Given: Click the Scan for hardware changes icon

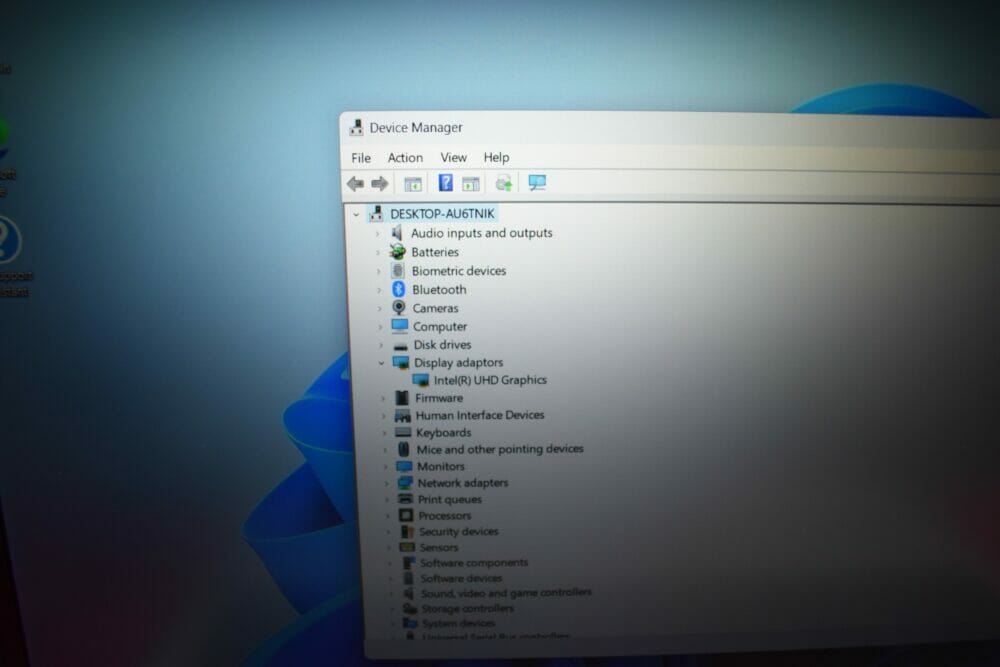Looking at the screenshot, I should coord(537,183).
